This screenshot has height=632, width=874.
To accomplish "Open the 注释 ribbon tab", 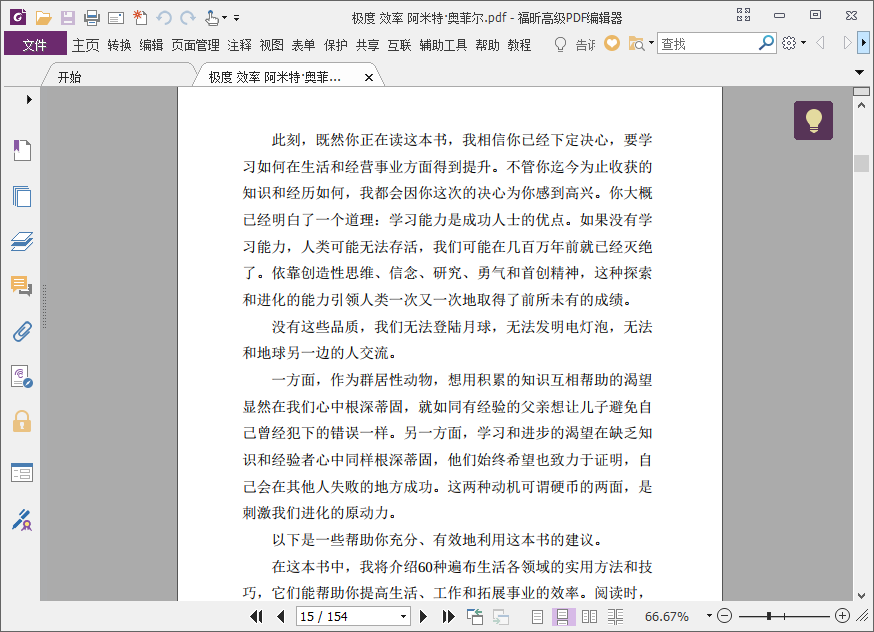I will coord(239,45).
